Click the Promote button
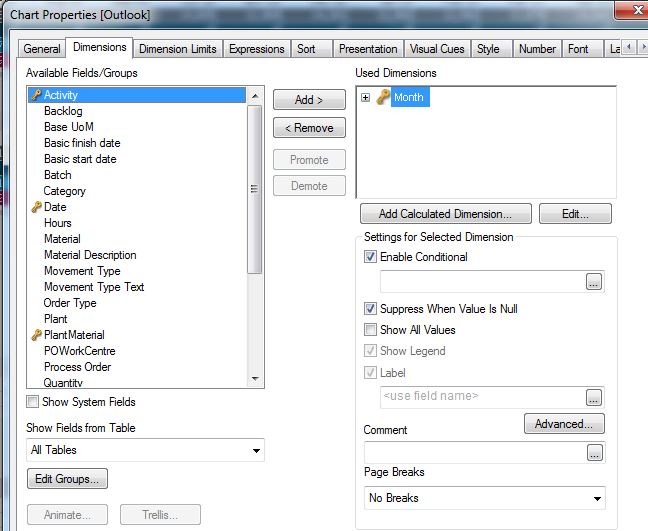 coord(309,160)
